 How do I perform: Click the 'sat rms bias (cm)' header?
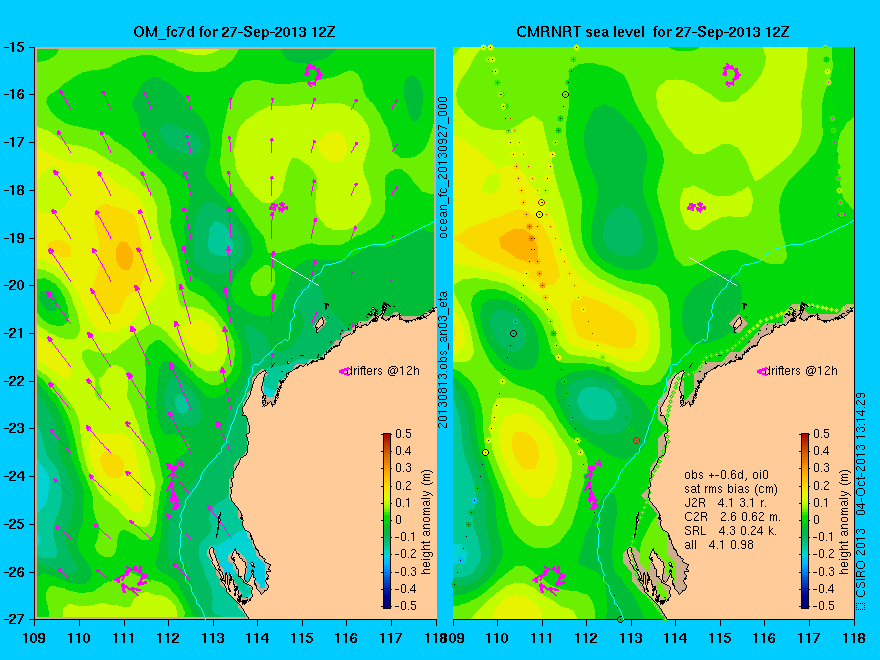coord(731,489)
